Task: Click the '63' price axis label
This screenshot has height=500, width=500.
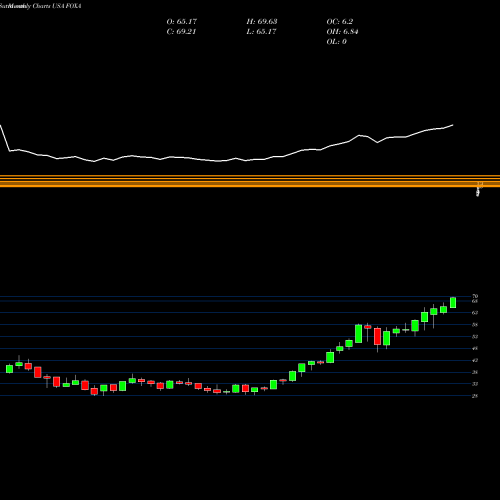Action: point(475,313)
